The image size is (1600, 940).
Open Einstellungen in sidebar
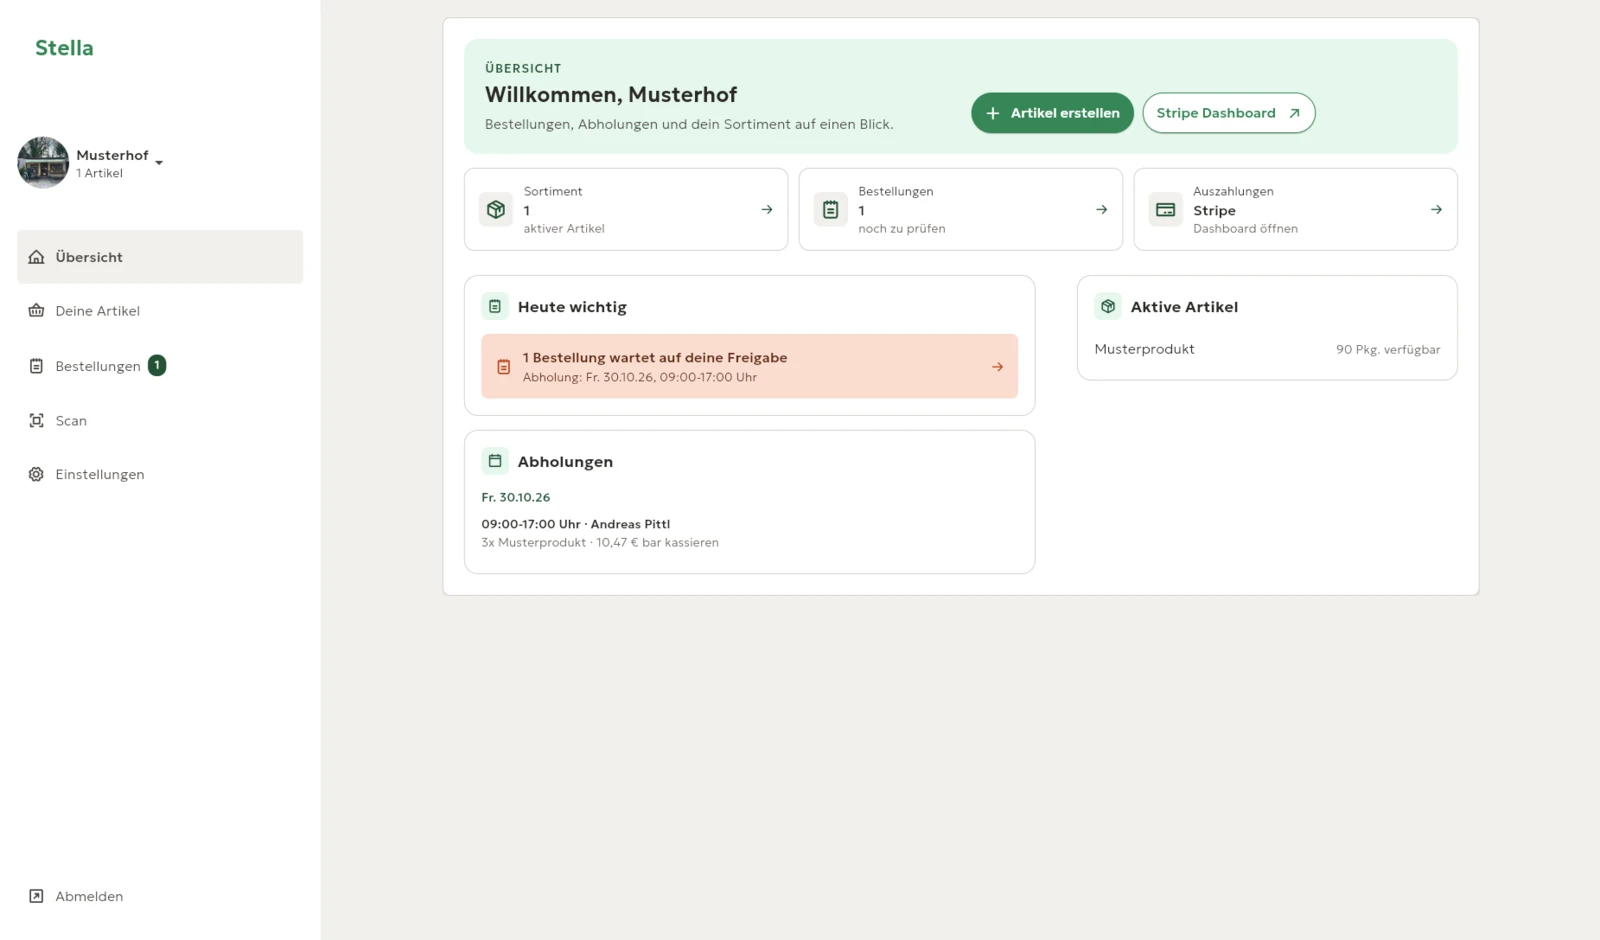[x=160, y=474]
